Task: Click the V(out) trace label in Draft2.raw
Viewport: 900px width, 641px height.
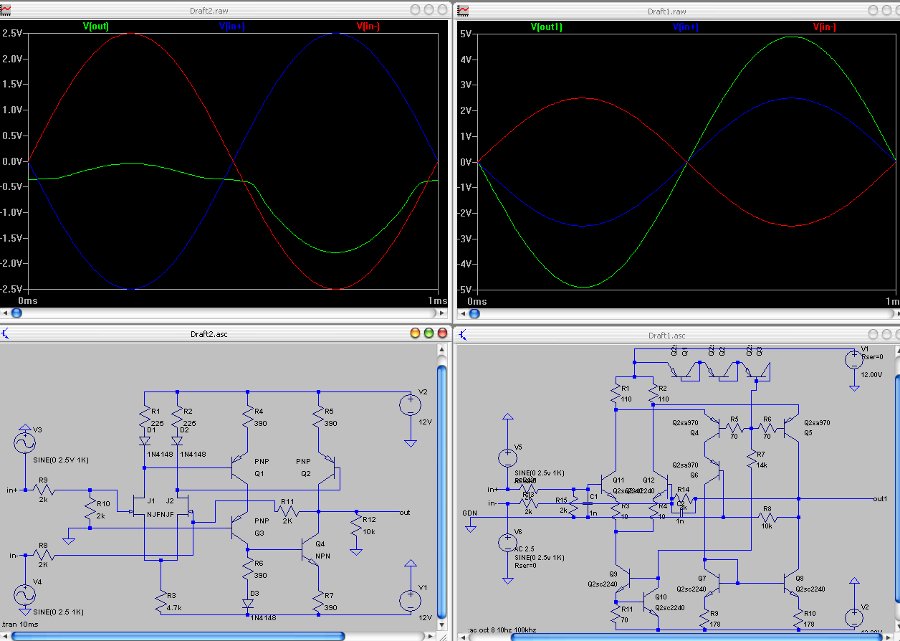Action: [x=96, y=26]
